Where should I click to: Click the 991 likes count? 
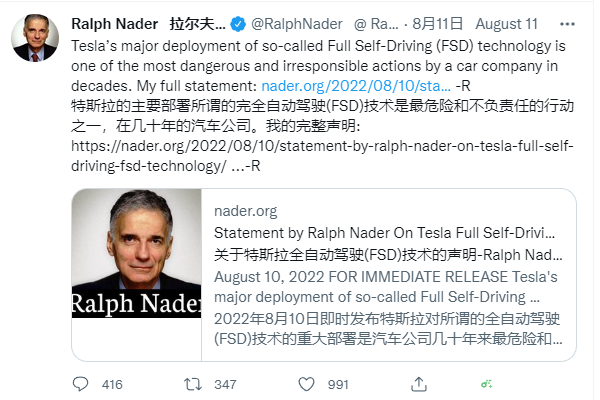click(338, 383)
